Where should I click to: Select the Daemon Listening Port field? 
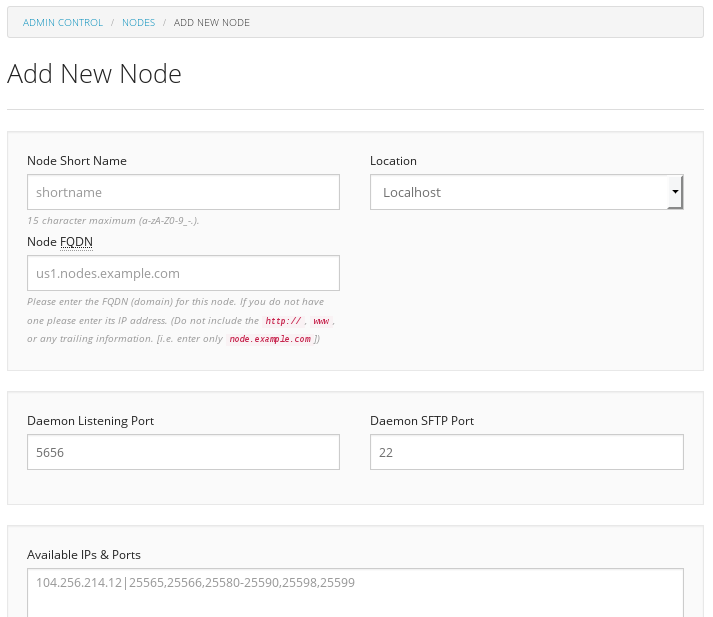(x=183, y=452)
